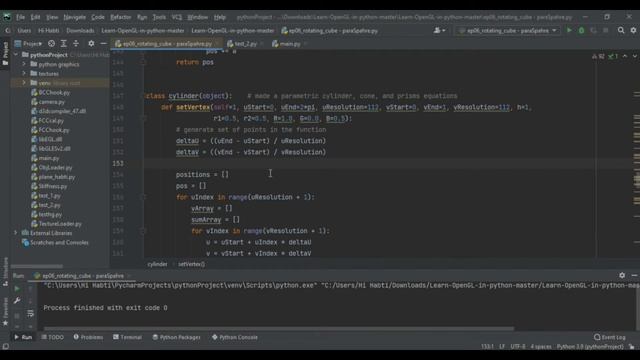640x360 pixels.
Task: Open the Tools menu
Action: point(159,17)
